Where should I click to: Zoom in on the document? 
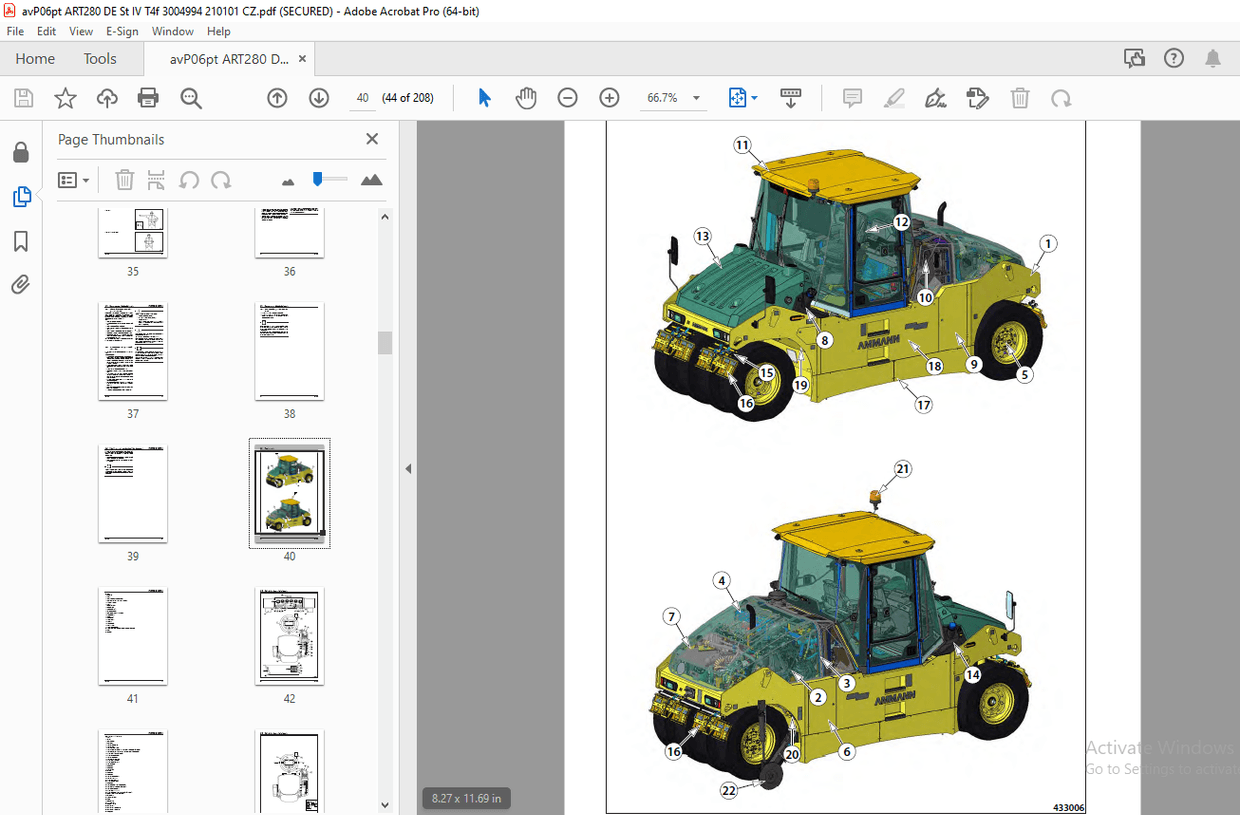click(x=608, y=98)
